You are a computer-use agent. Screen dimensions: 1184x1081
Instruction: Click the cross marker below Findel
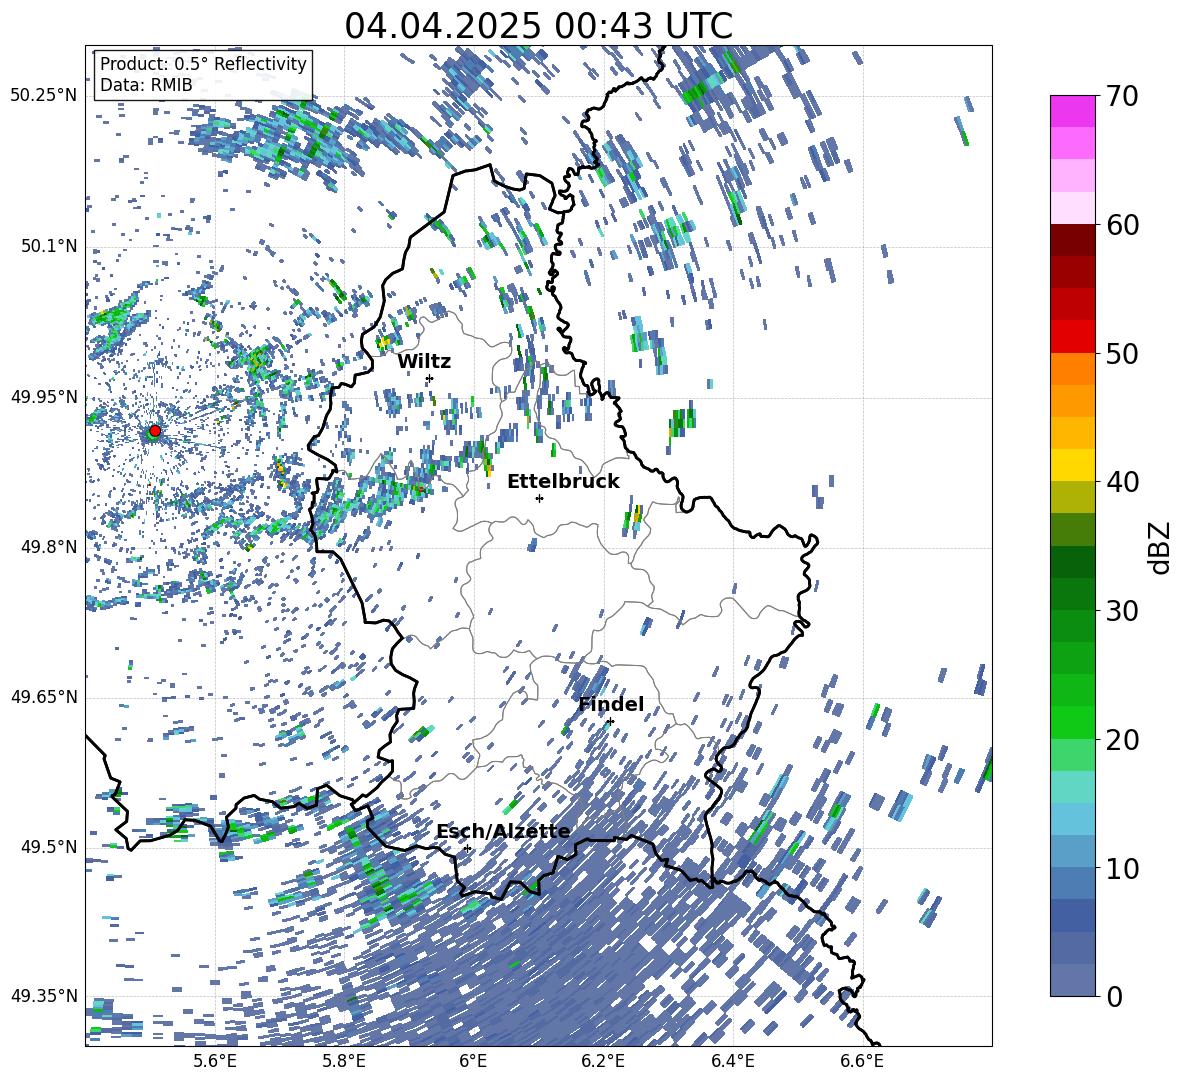coord(610,722)
